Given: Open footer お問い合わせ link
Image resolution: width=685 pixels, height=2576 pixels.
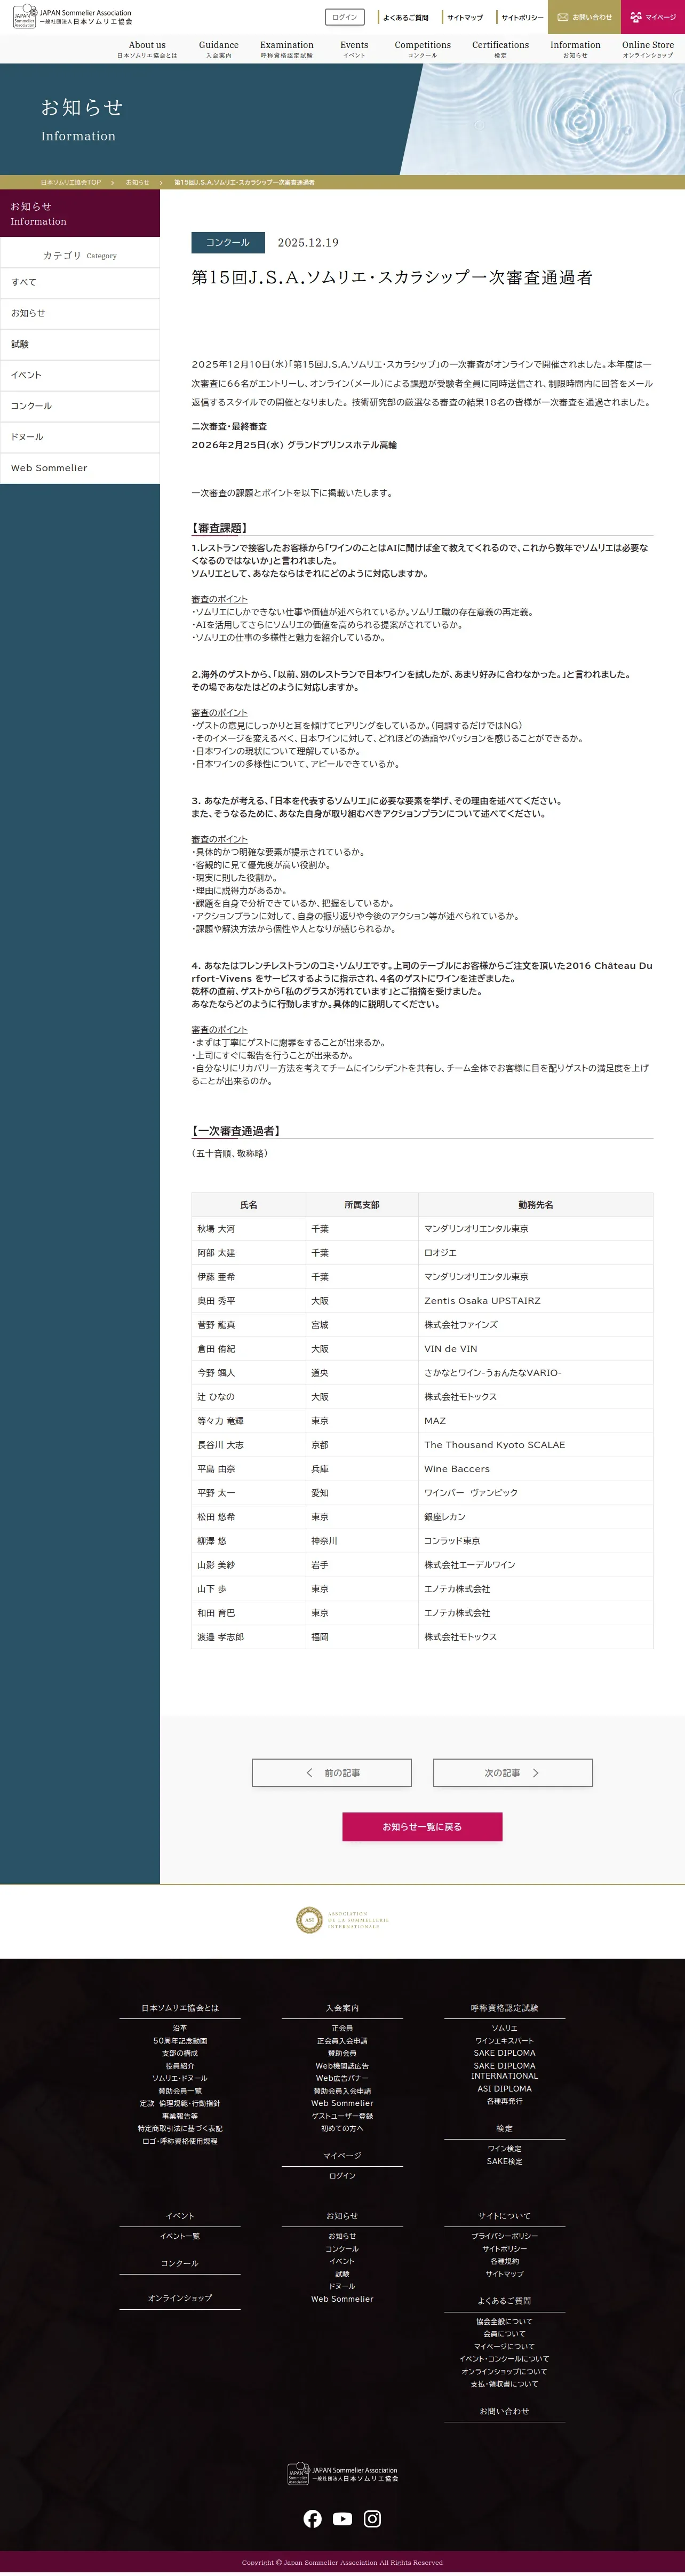Looking at the screenshot, I should click(504, 2410).
